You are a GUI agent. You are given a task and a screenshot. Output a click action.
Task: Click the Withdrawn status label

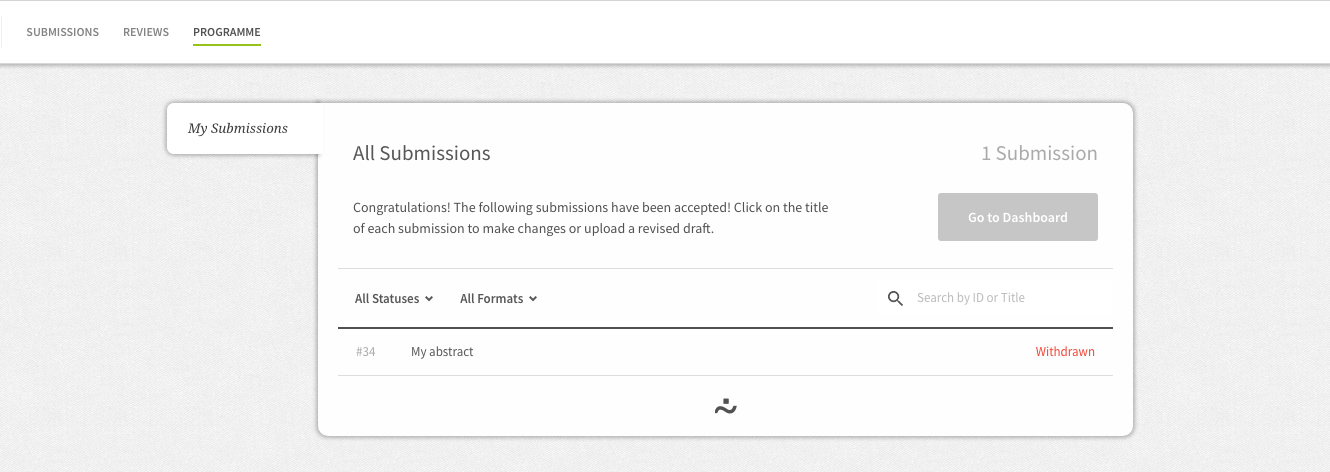coord(1064,352)
